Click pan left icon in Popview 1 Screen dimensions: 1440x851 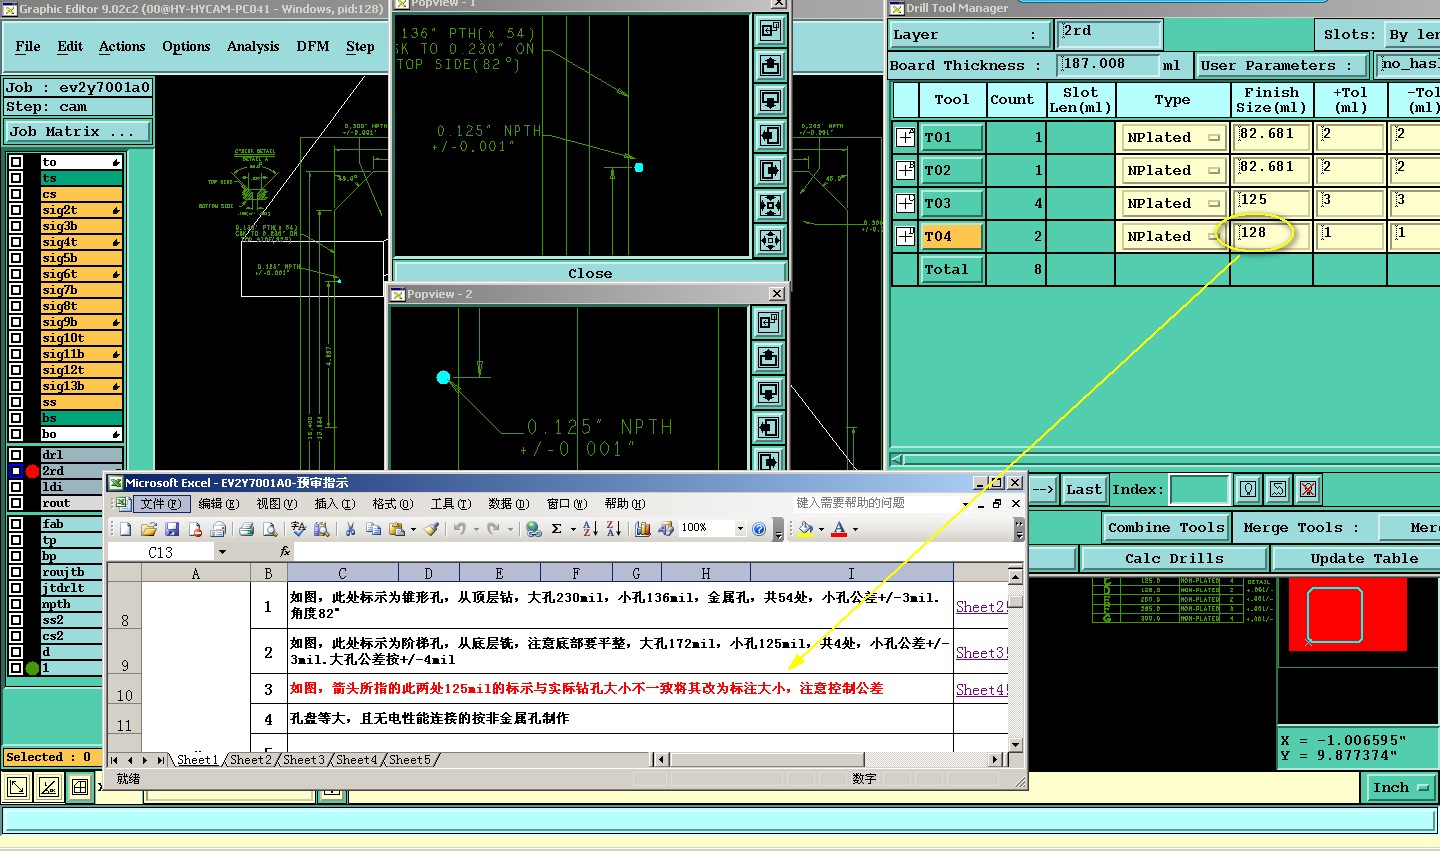(x=770, y=136)
